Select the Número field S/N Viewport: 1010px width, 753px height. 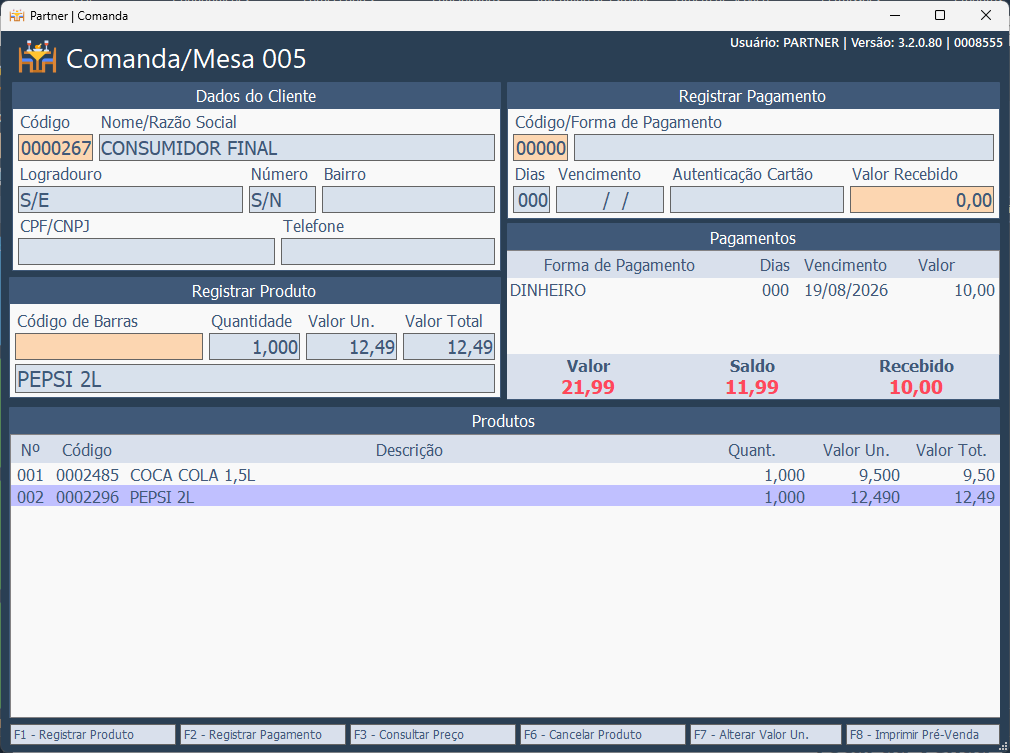coord(283,200)
